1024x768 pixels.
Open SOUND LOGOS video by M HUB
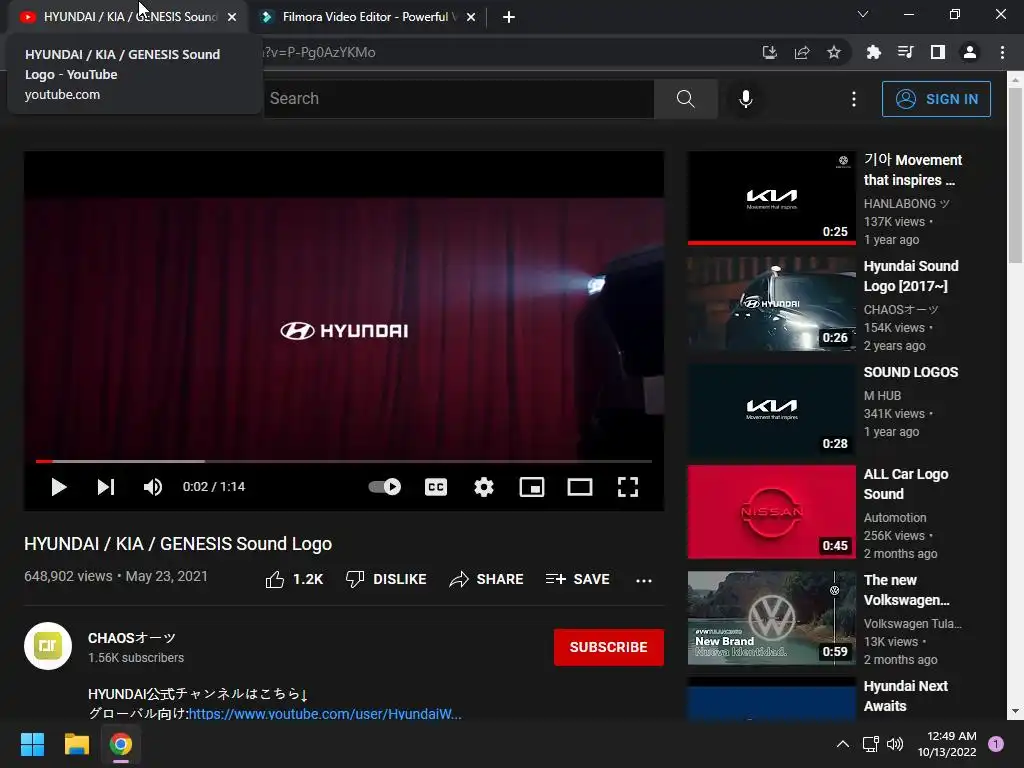(x=771, y=409)
